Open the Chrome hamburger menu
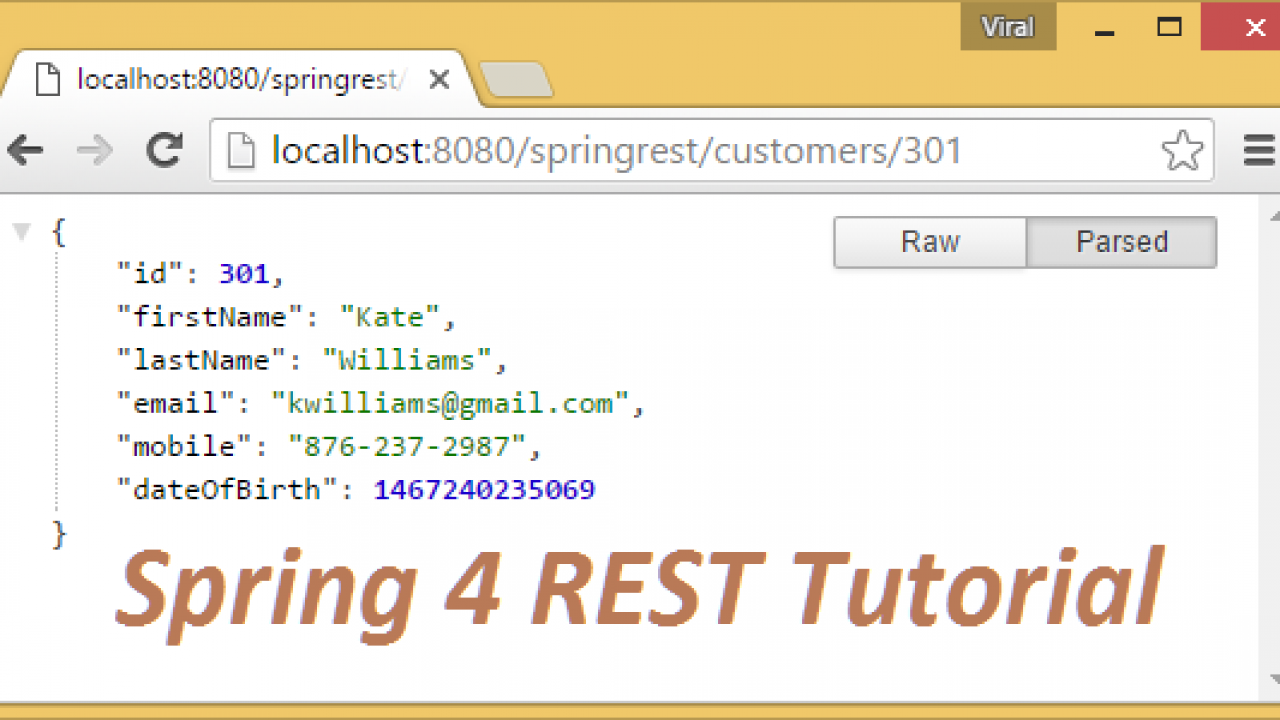Screen dimensions: 1280x720 point(1259,151)
